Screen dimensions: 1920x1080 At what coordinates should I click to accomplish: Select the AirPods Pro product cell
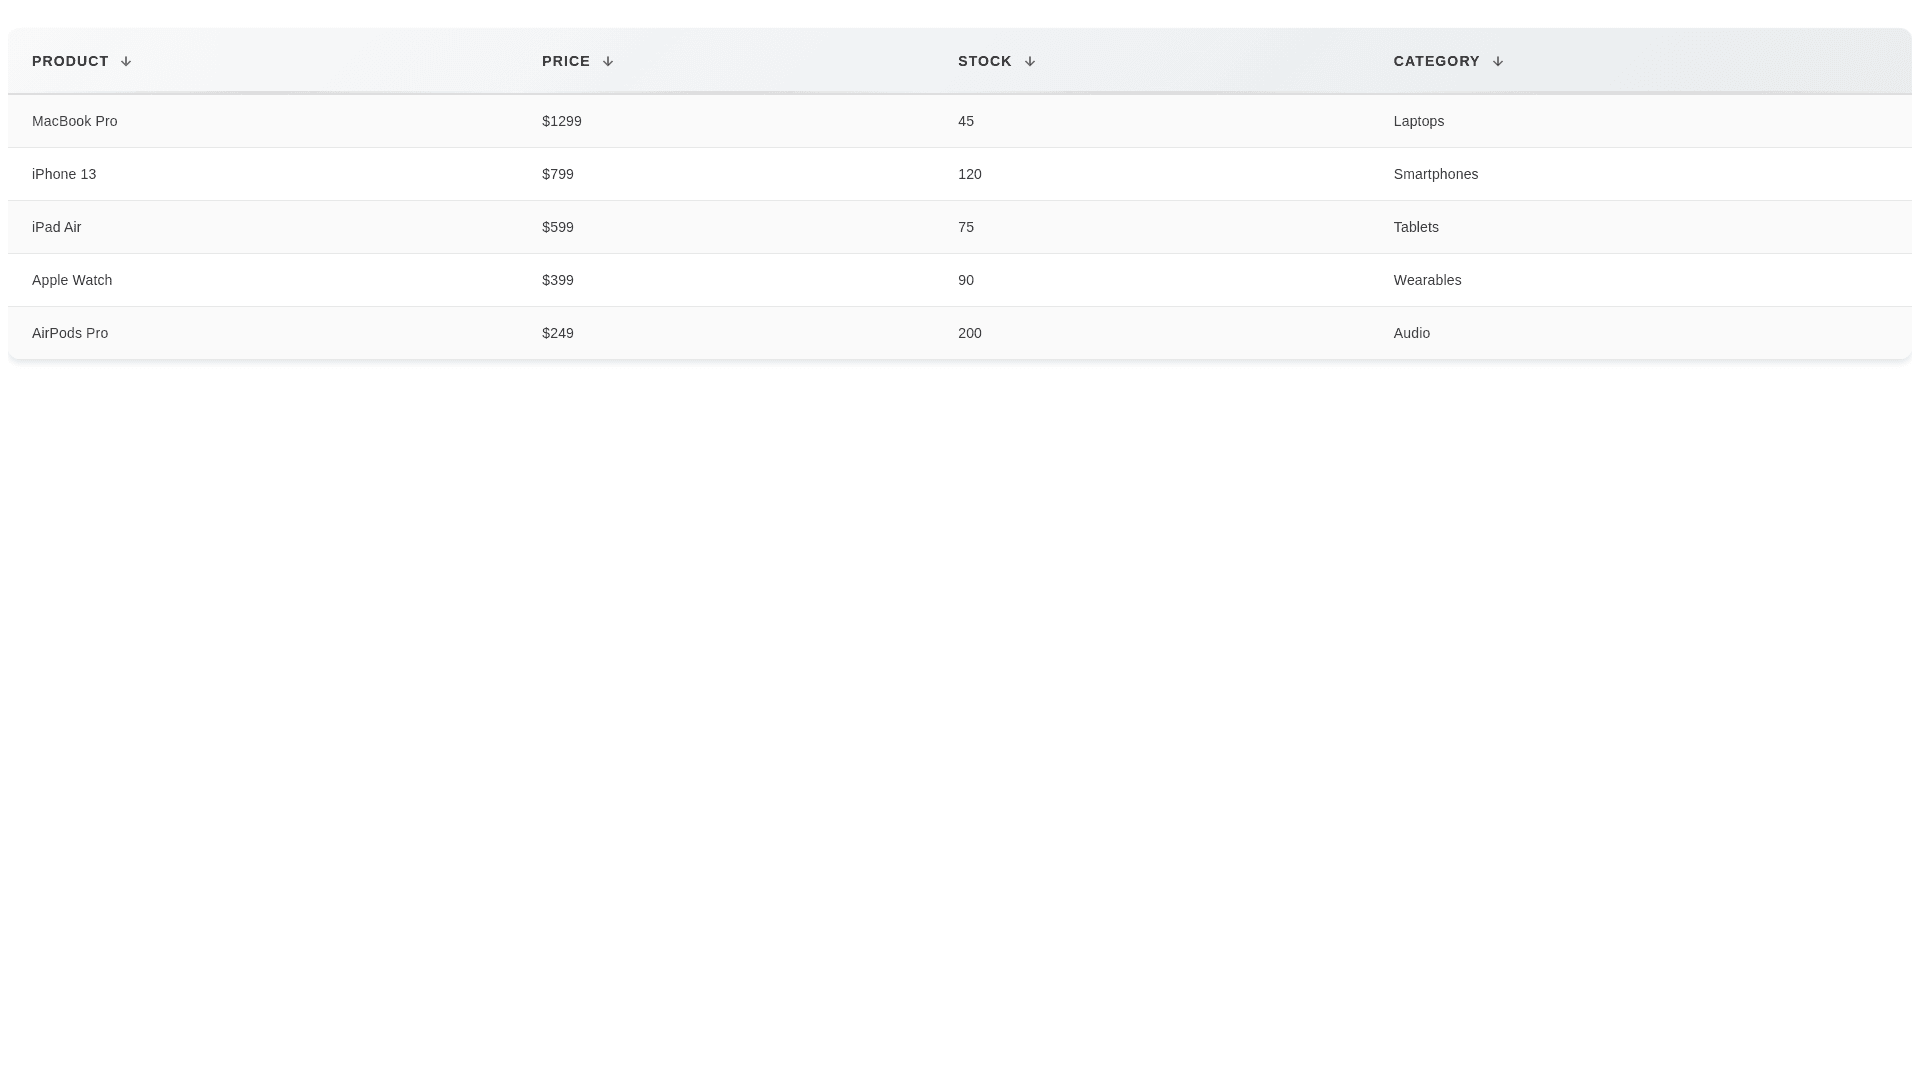[x=70, y=334]
